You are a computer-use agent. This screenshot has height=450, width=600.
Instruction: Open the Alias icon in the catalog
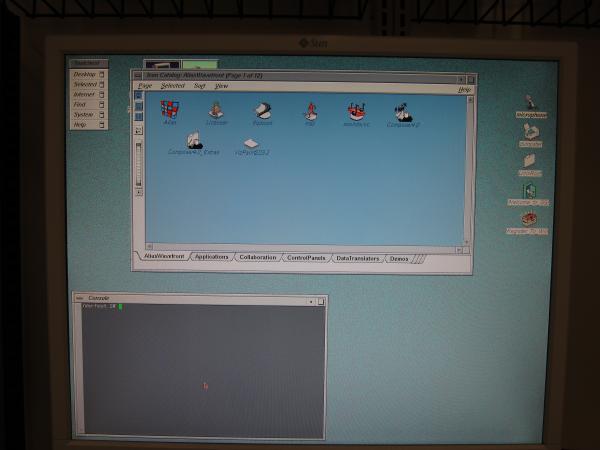click(170, 110)
